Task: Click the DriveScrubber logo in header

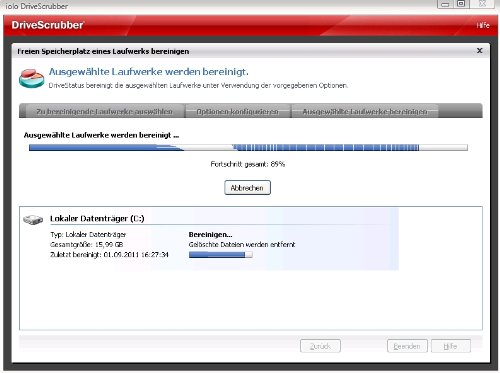Action: [47, 25]
